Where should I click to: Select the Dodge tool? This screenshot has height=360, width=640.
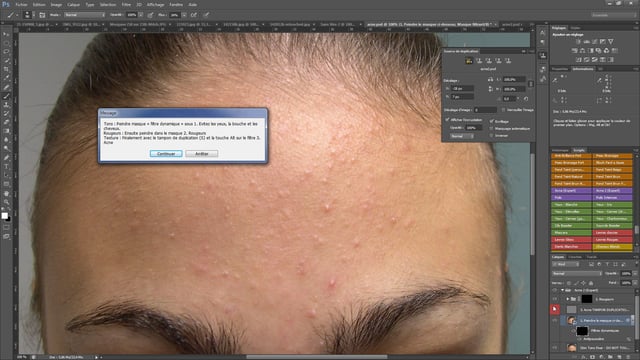[x=6, y=149]
